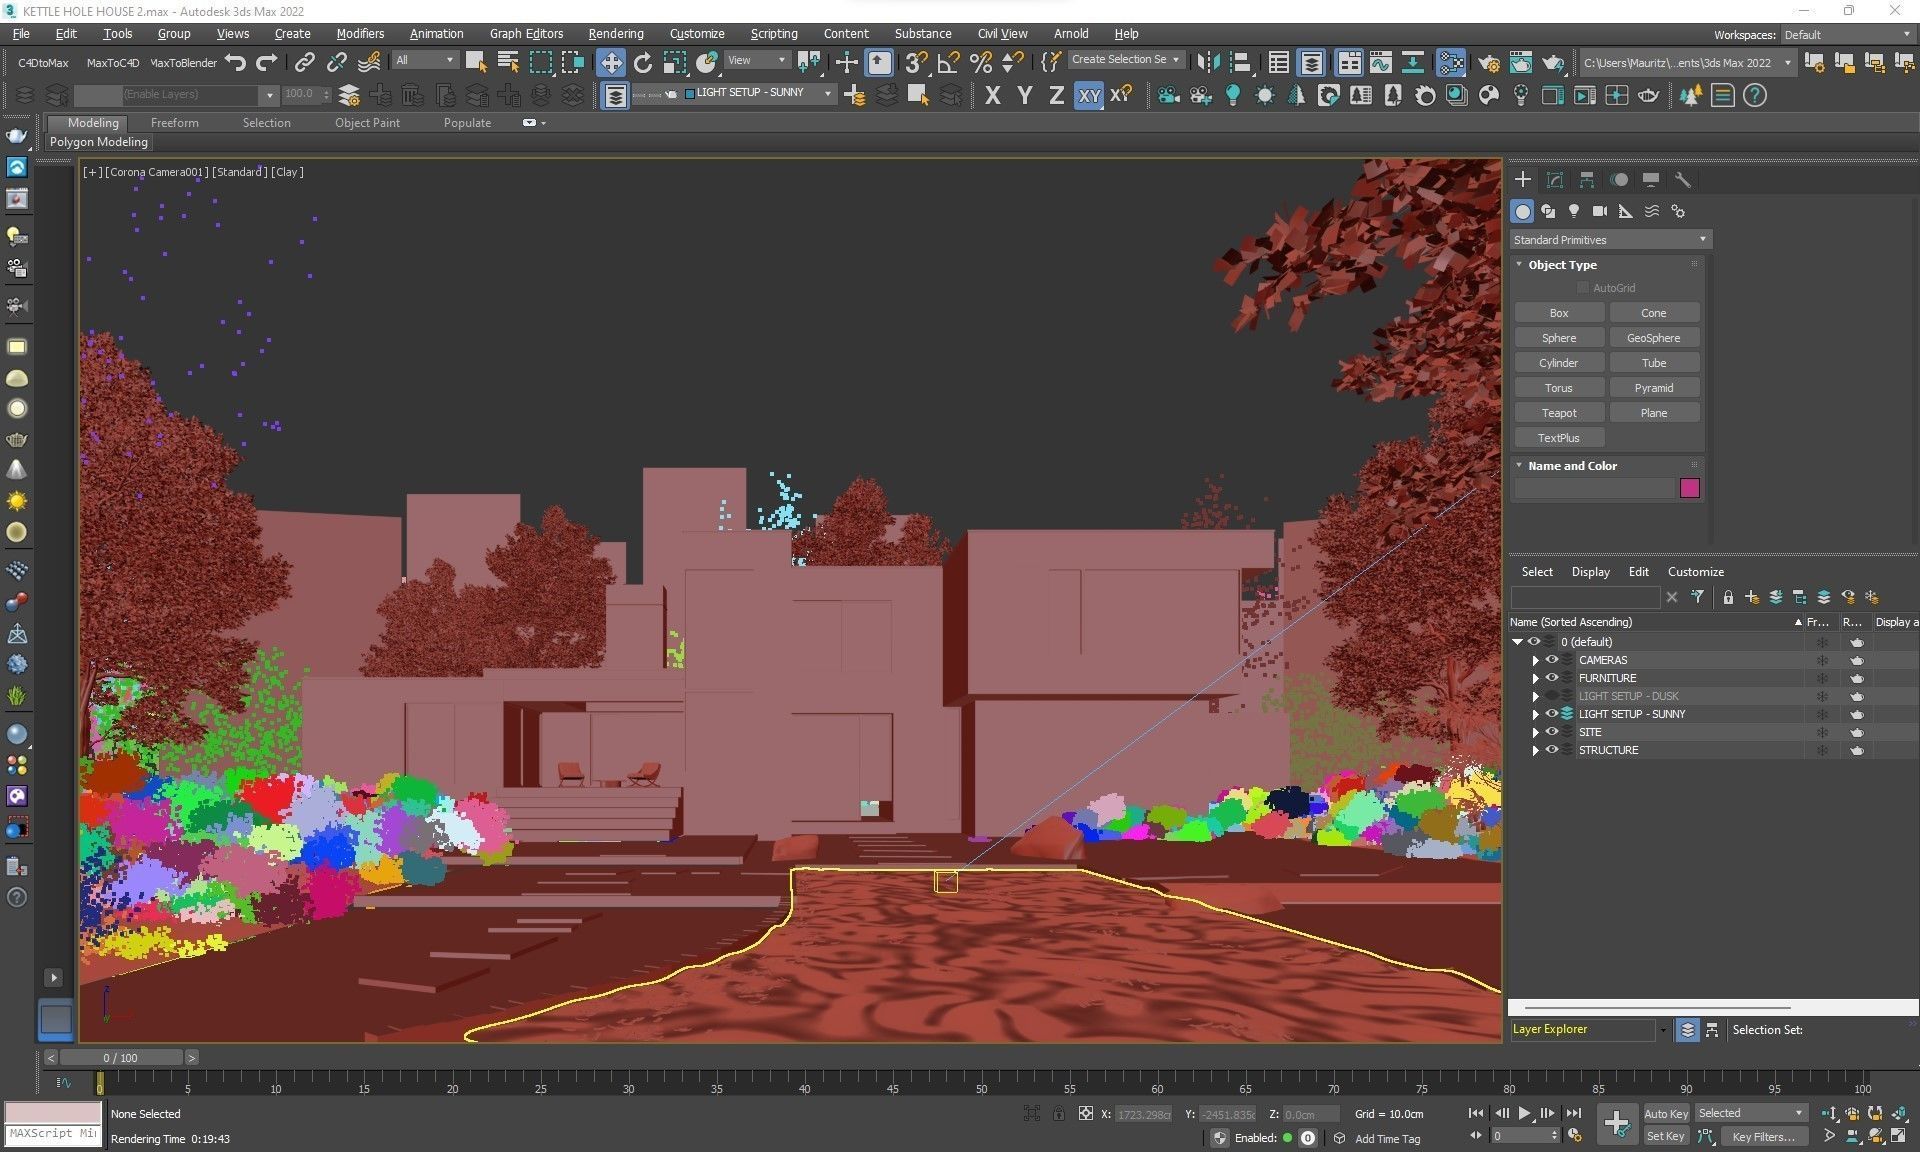Switch to the Object Paint ribbon tab
The image size is (1920, 1152).
[367, 123]
